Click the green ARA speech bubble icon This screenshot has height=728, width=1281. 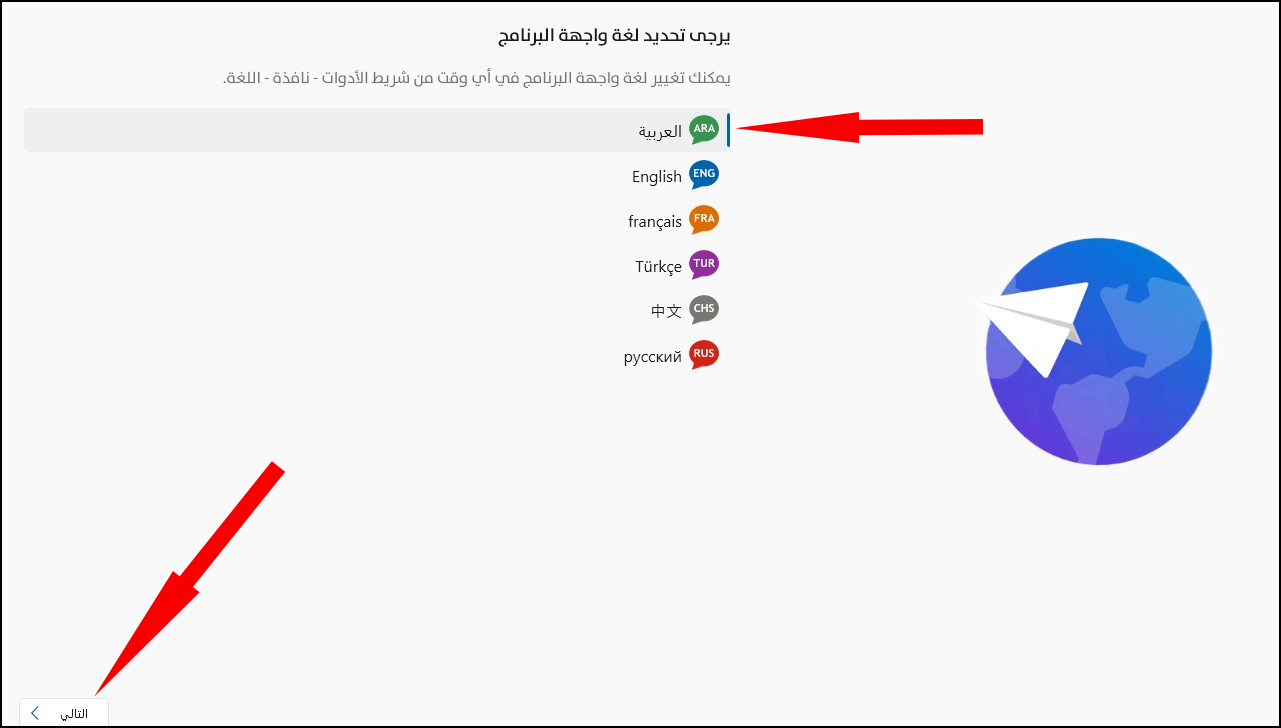click(x=704, y=130)
